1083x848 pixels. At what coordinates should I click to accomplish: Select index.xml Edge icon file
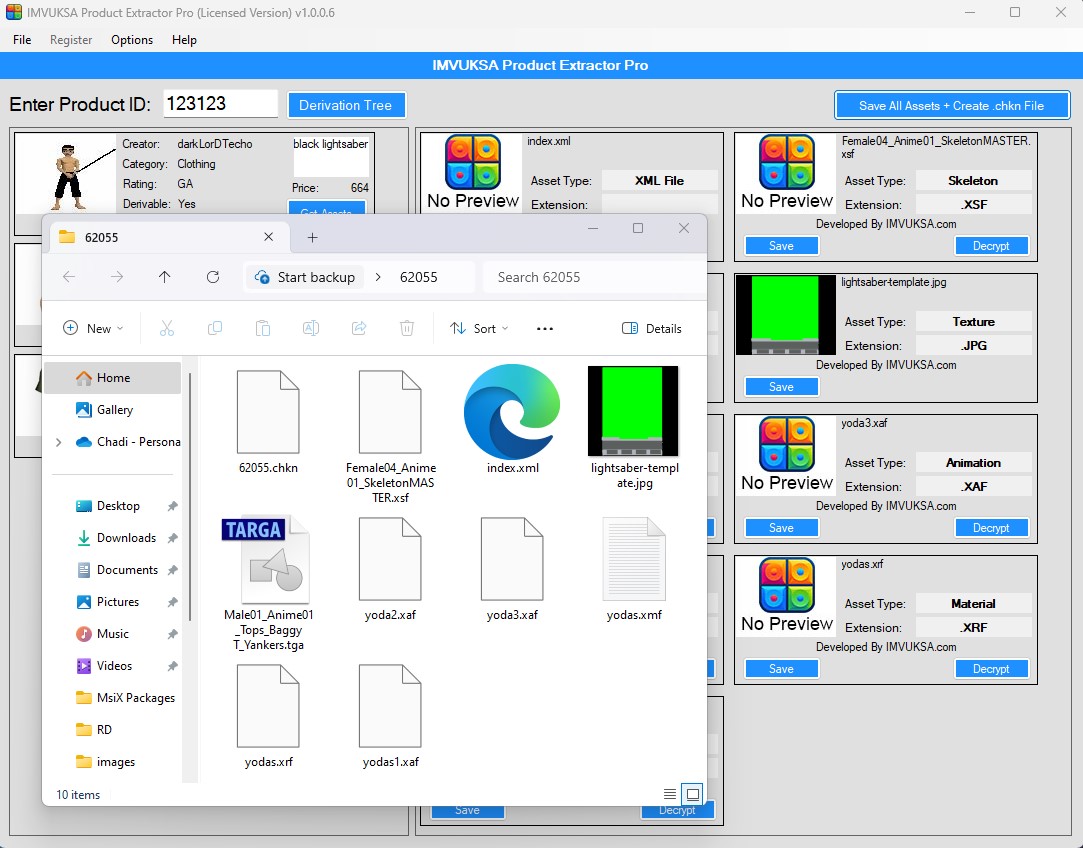pyautogui.click(x=512, y=421)
